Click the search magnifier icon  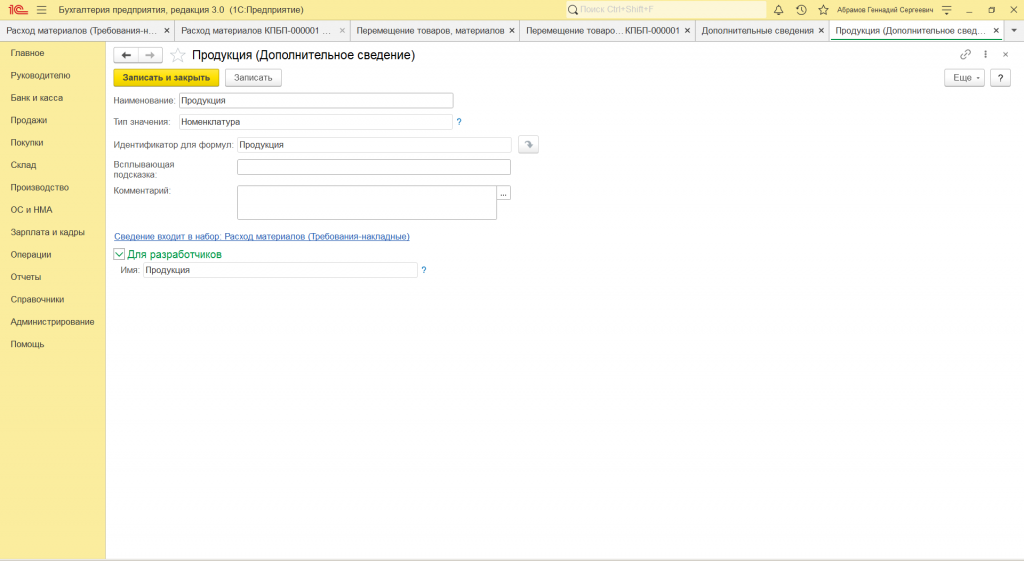[x=573, y=10]
